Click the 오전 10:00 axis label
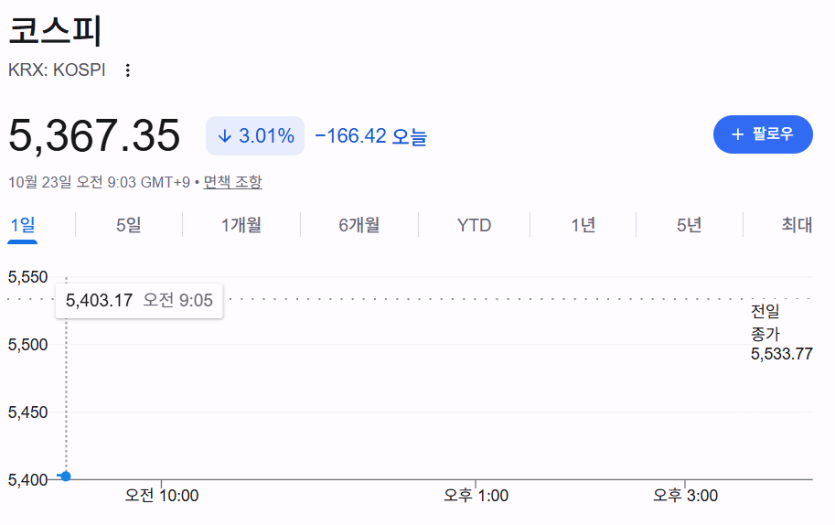835x525 pixels. point(161,496)
